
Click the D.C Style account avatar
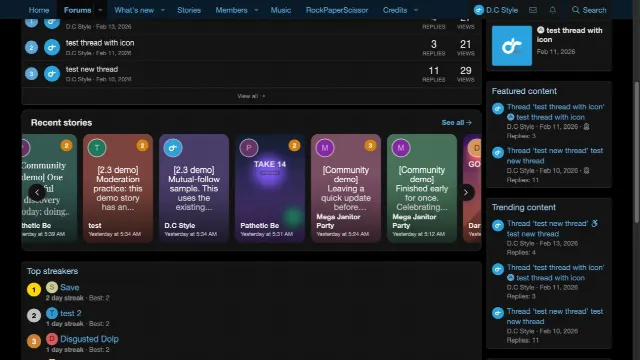479,10
